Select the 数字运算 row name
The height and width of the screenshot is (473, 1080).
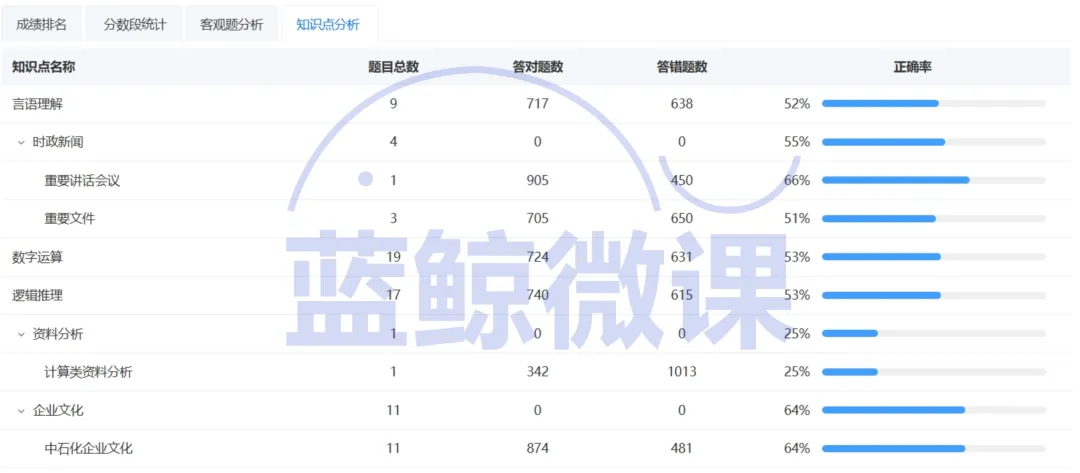tap(38, 257)
